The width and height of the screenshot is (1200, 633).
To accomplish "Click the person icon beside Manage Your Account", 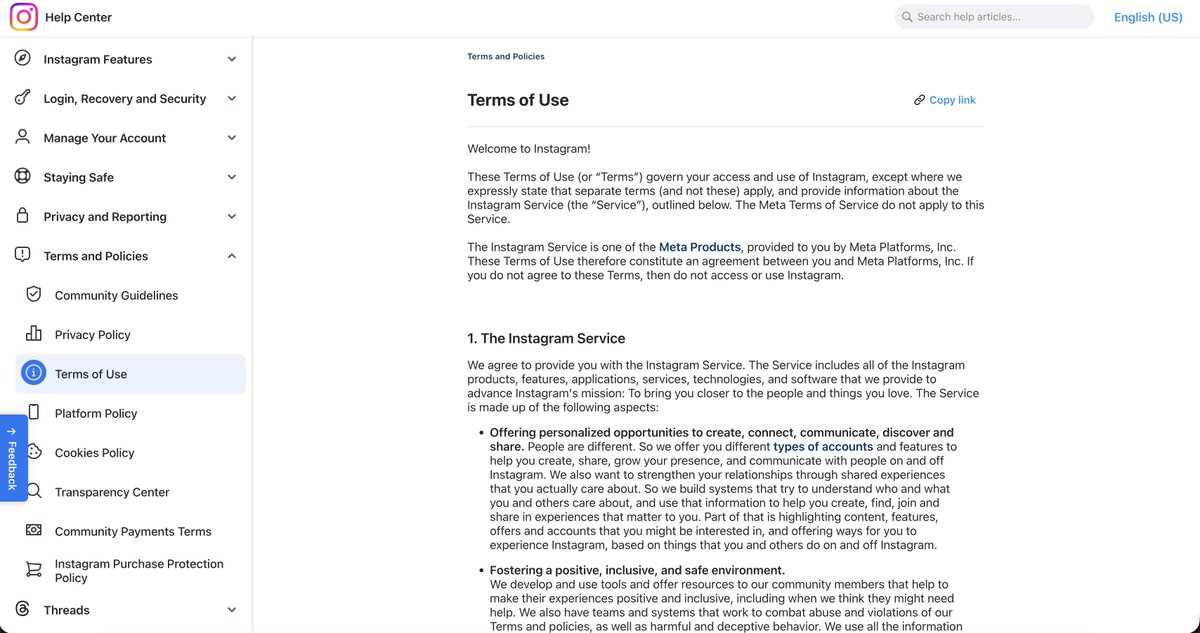I will click(x=23, y=138).
